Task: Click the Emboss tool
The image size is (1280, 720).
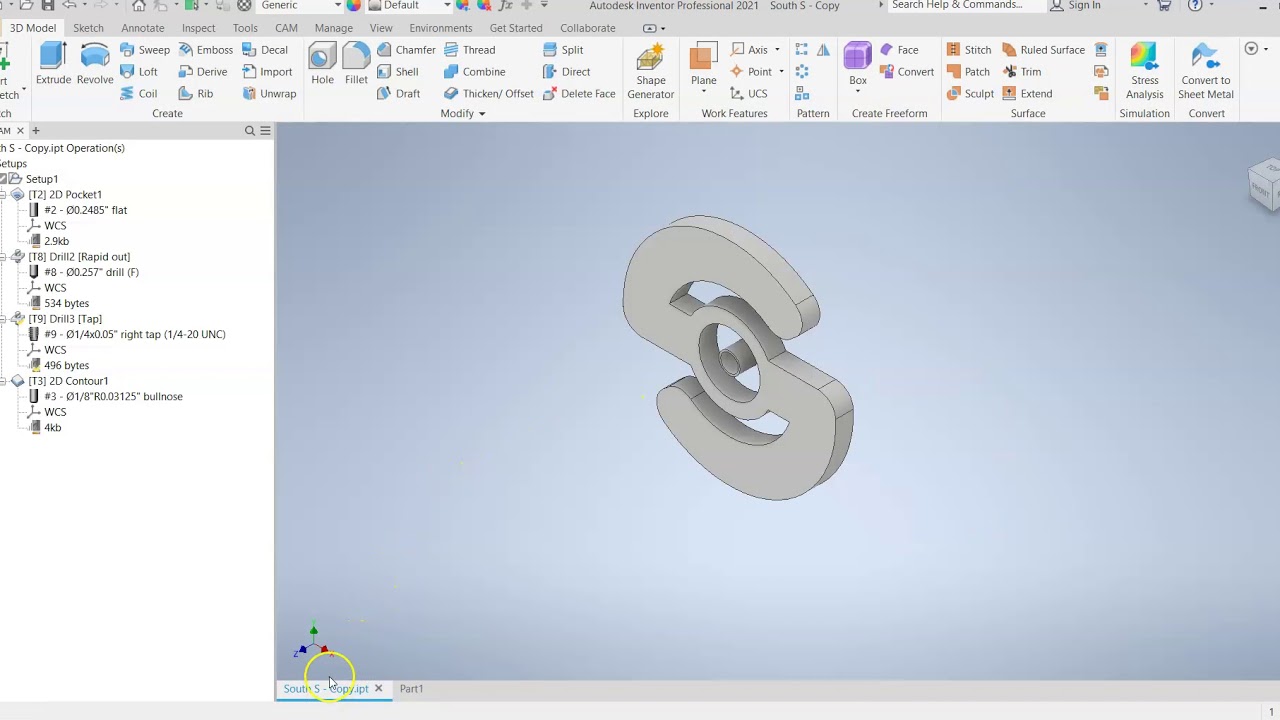Action: pyautogui.click(x=205, y=50)
